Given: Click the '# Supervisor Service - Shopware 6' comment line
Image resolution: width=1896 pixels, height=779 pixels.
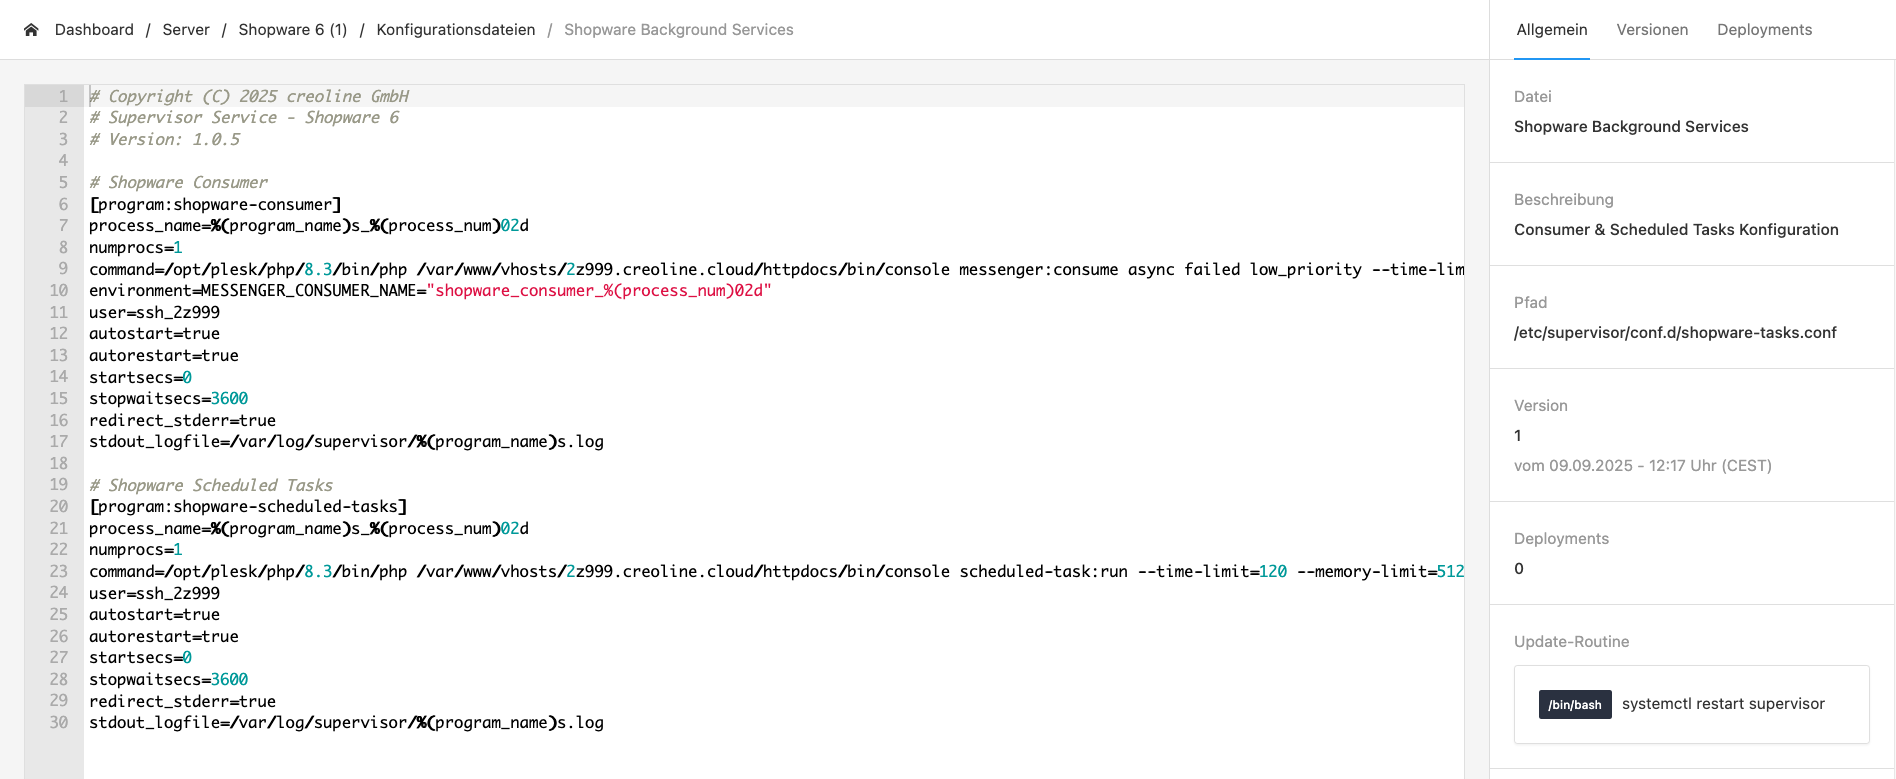Looking at the screenshot, I should click(x=244, y=117).
